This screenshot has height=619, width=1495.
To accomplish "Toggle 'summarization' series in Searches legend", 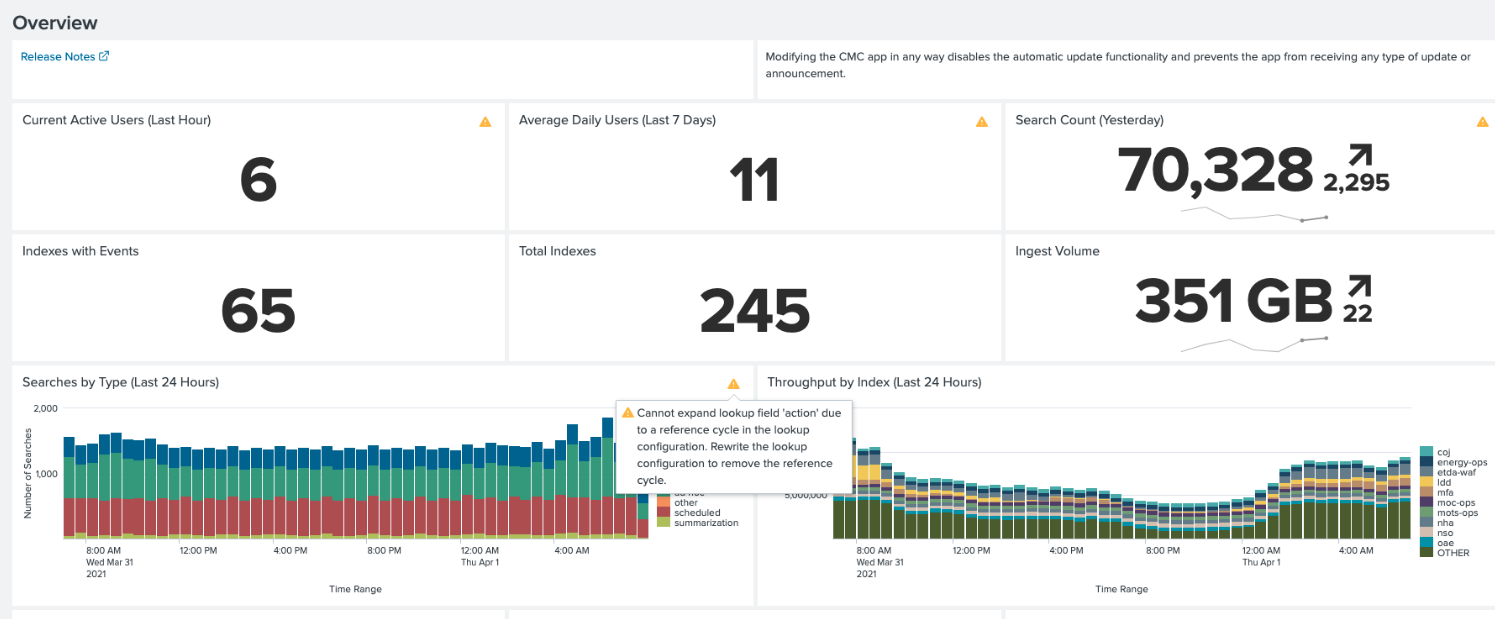I will (x=705, y=523).
